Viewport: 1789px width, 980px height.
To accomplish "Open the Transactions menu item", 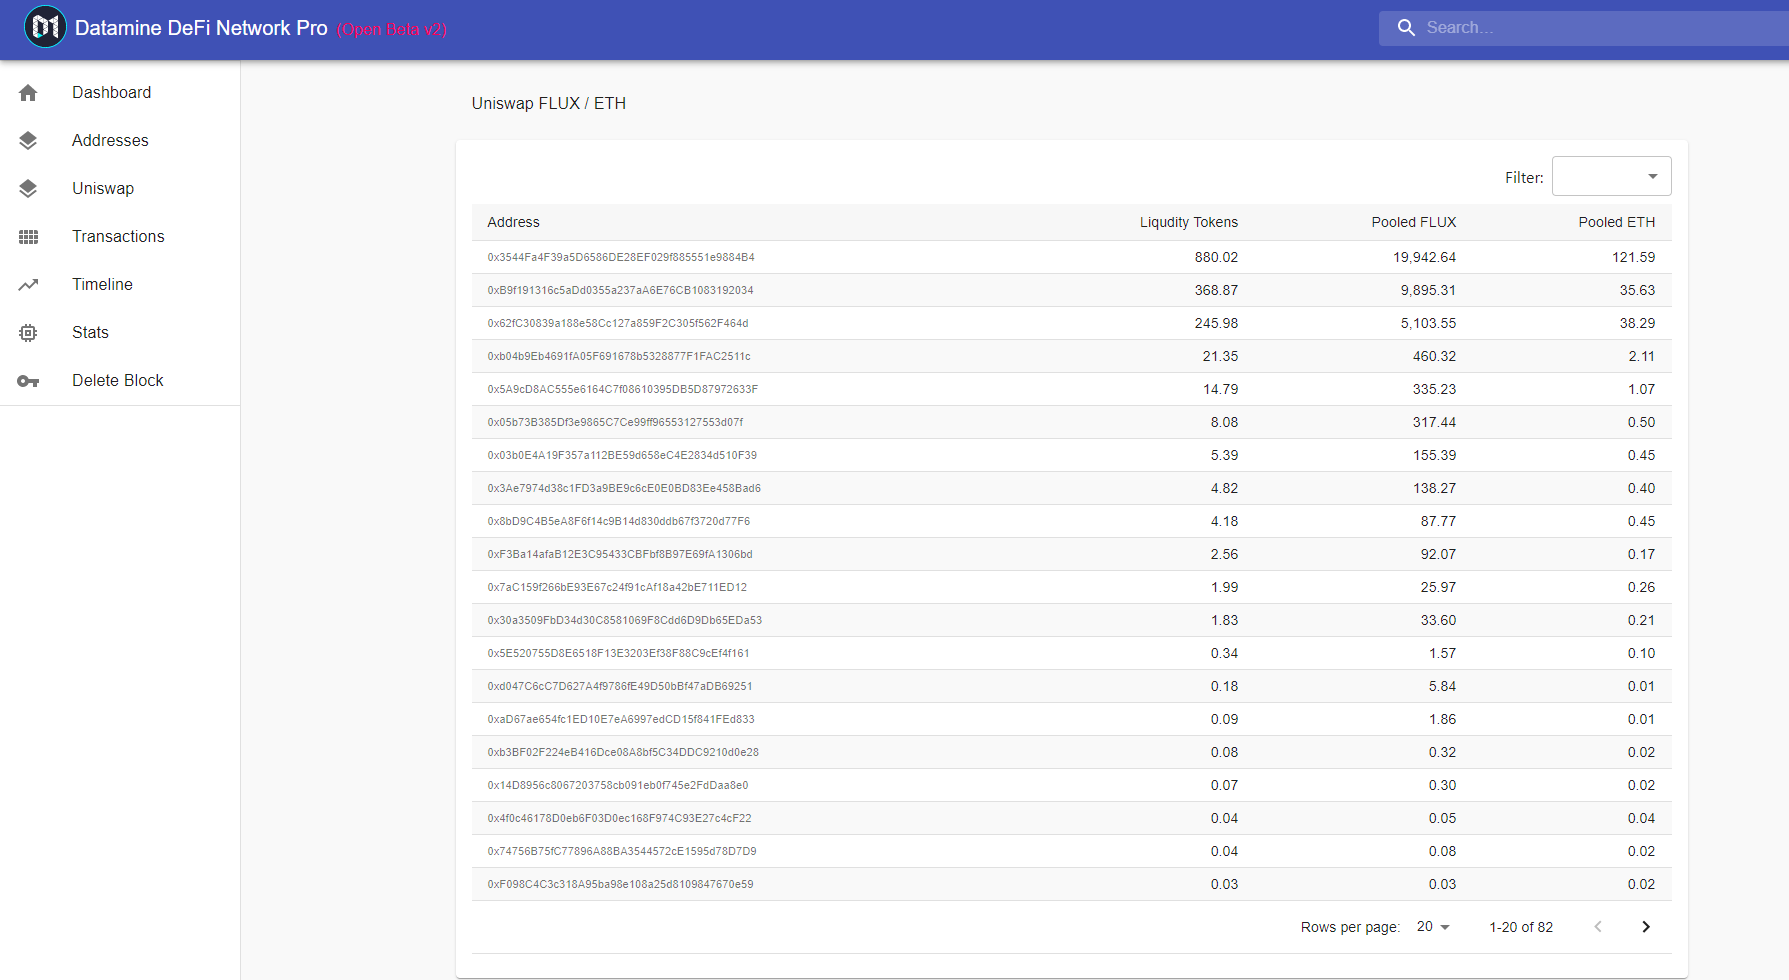I will pos(120,237).
